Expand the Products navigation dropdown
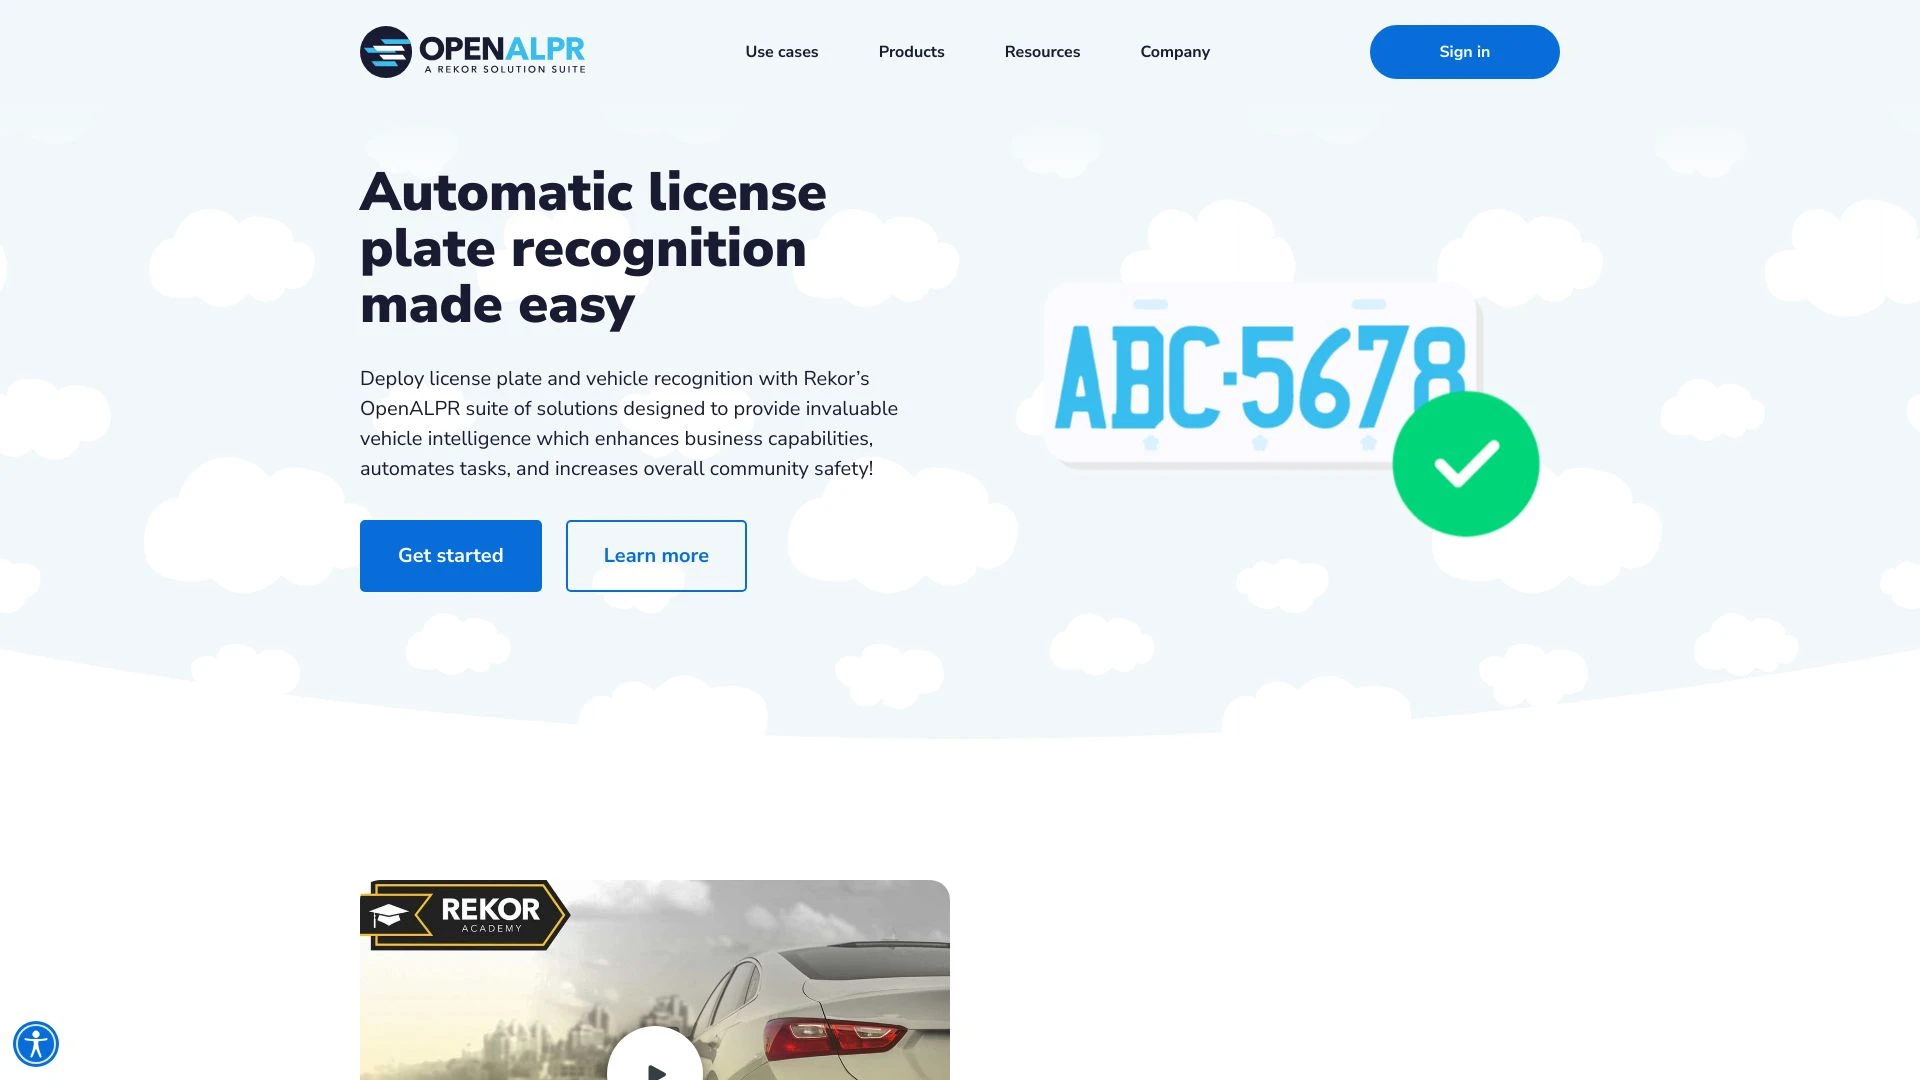 click(911, 50)
